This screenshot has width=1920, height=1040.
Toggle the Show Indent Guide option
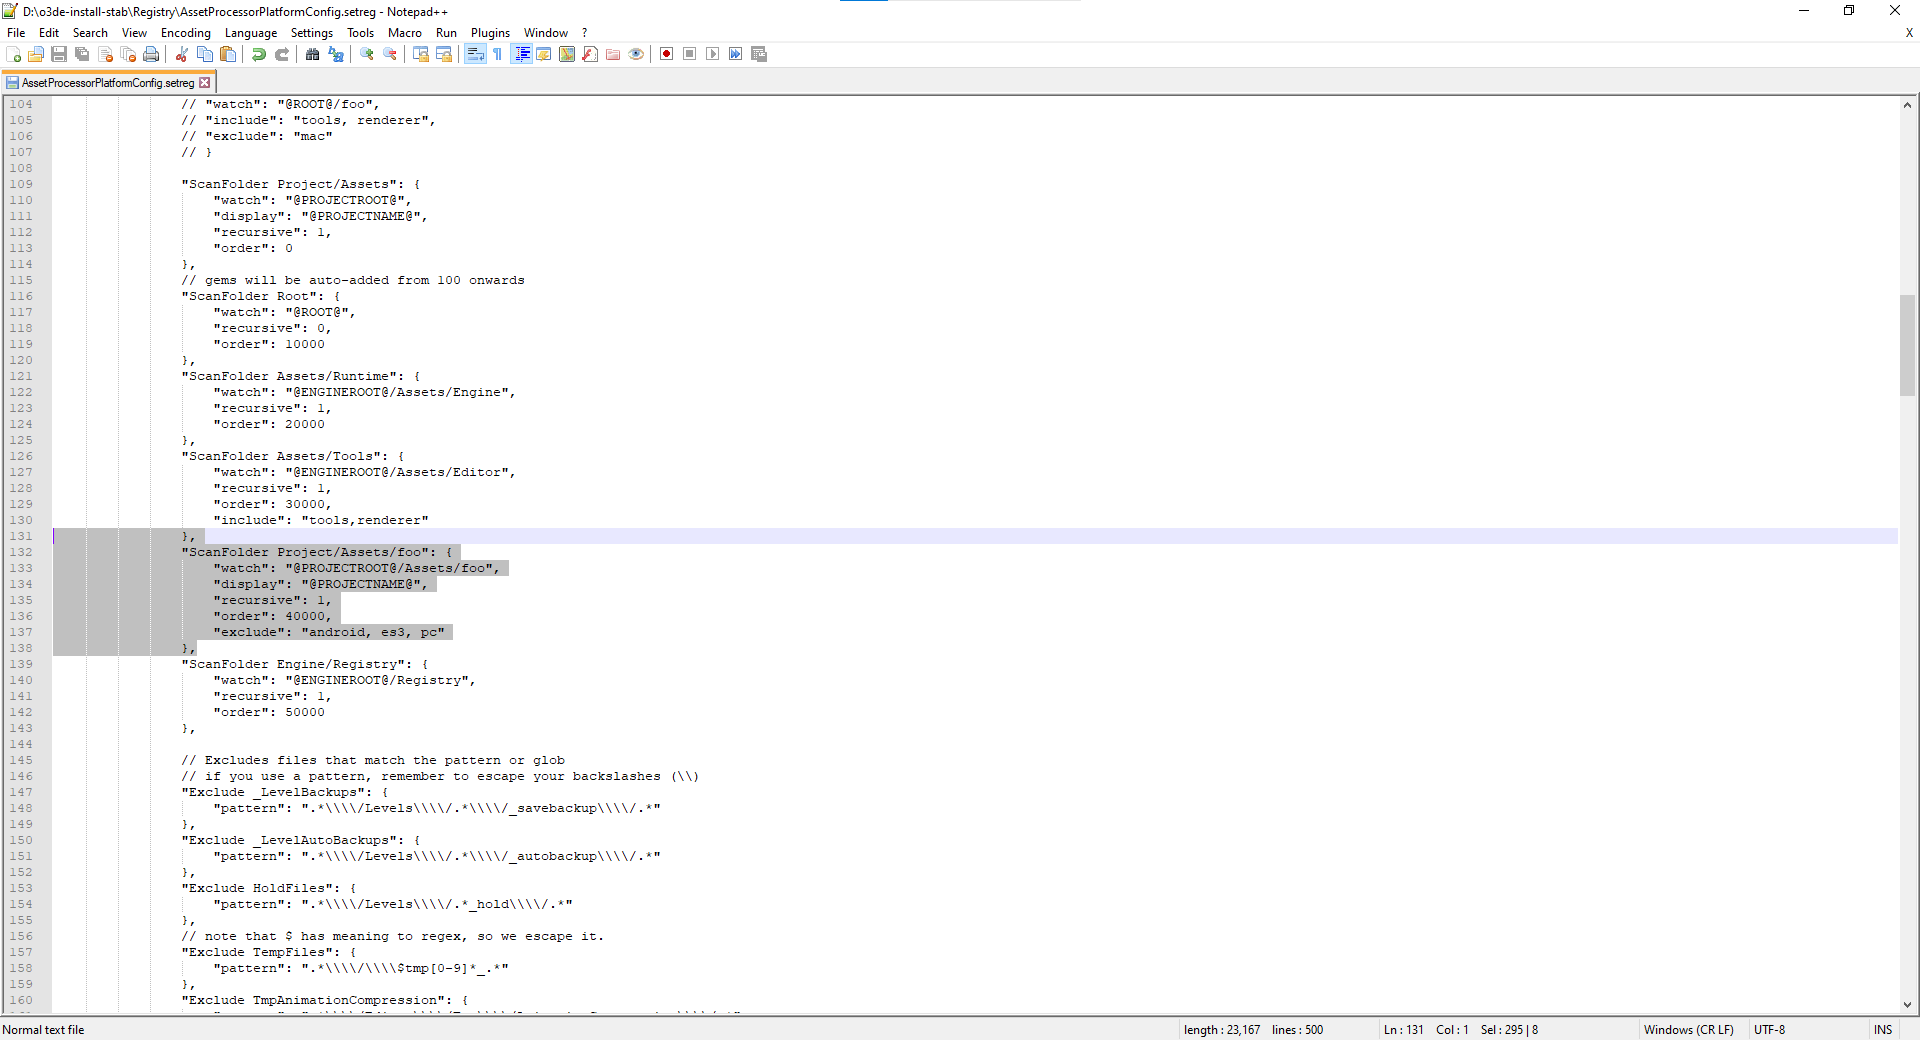[x=522, y=54]
